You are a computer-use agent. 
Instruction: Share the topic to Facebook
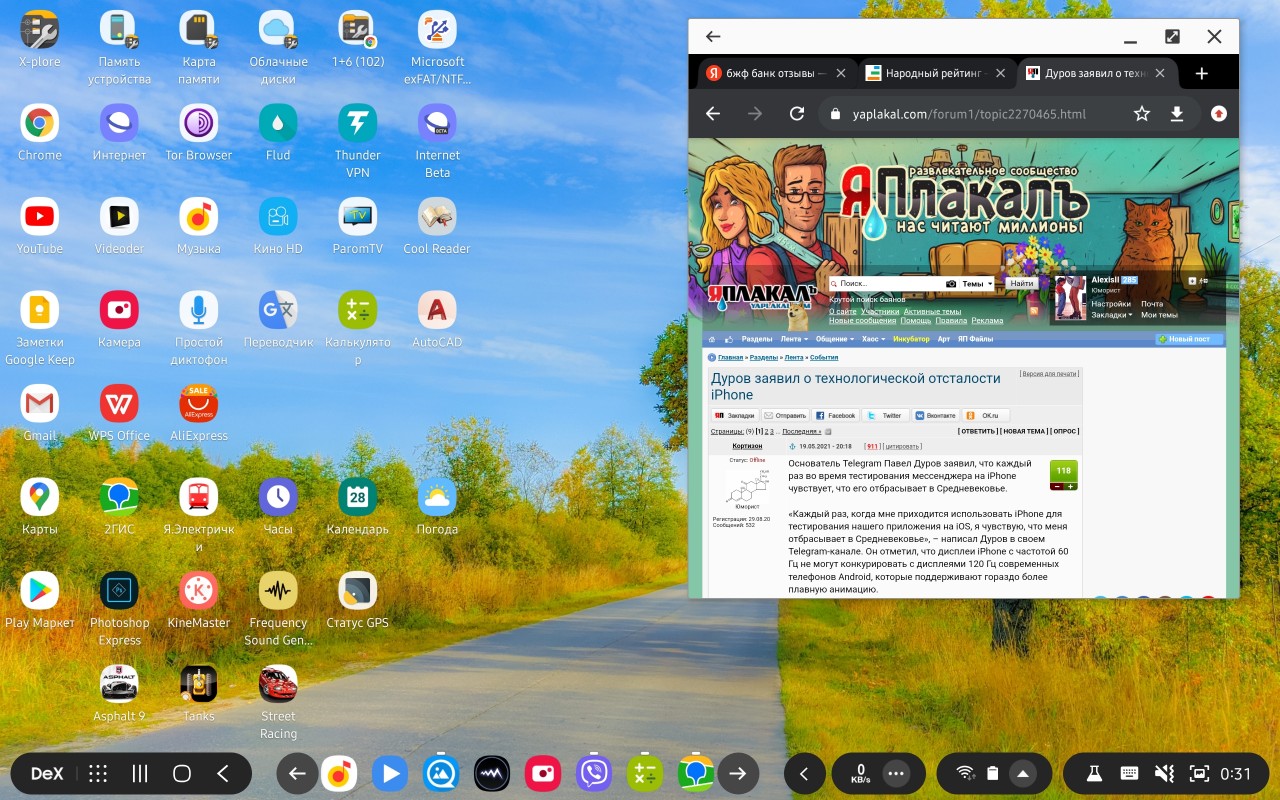pyautogui.click(x=834, y=415)
